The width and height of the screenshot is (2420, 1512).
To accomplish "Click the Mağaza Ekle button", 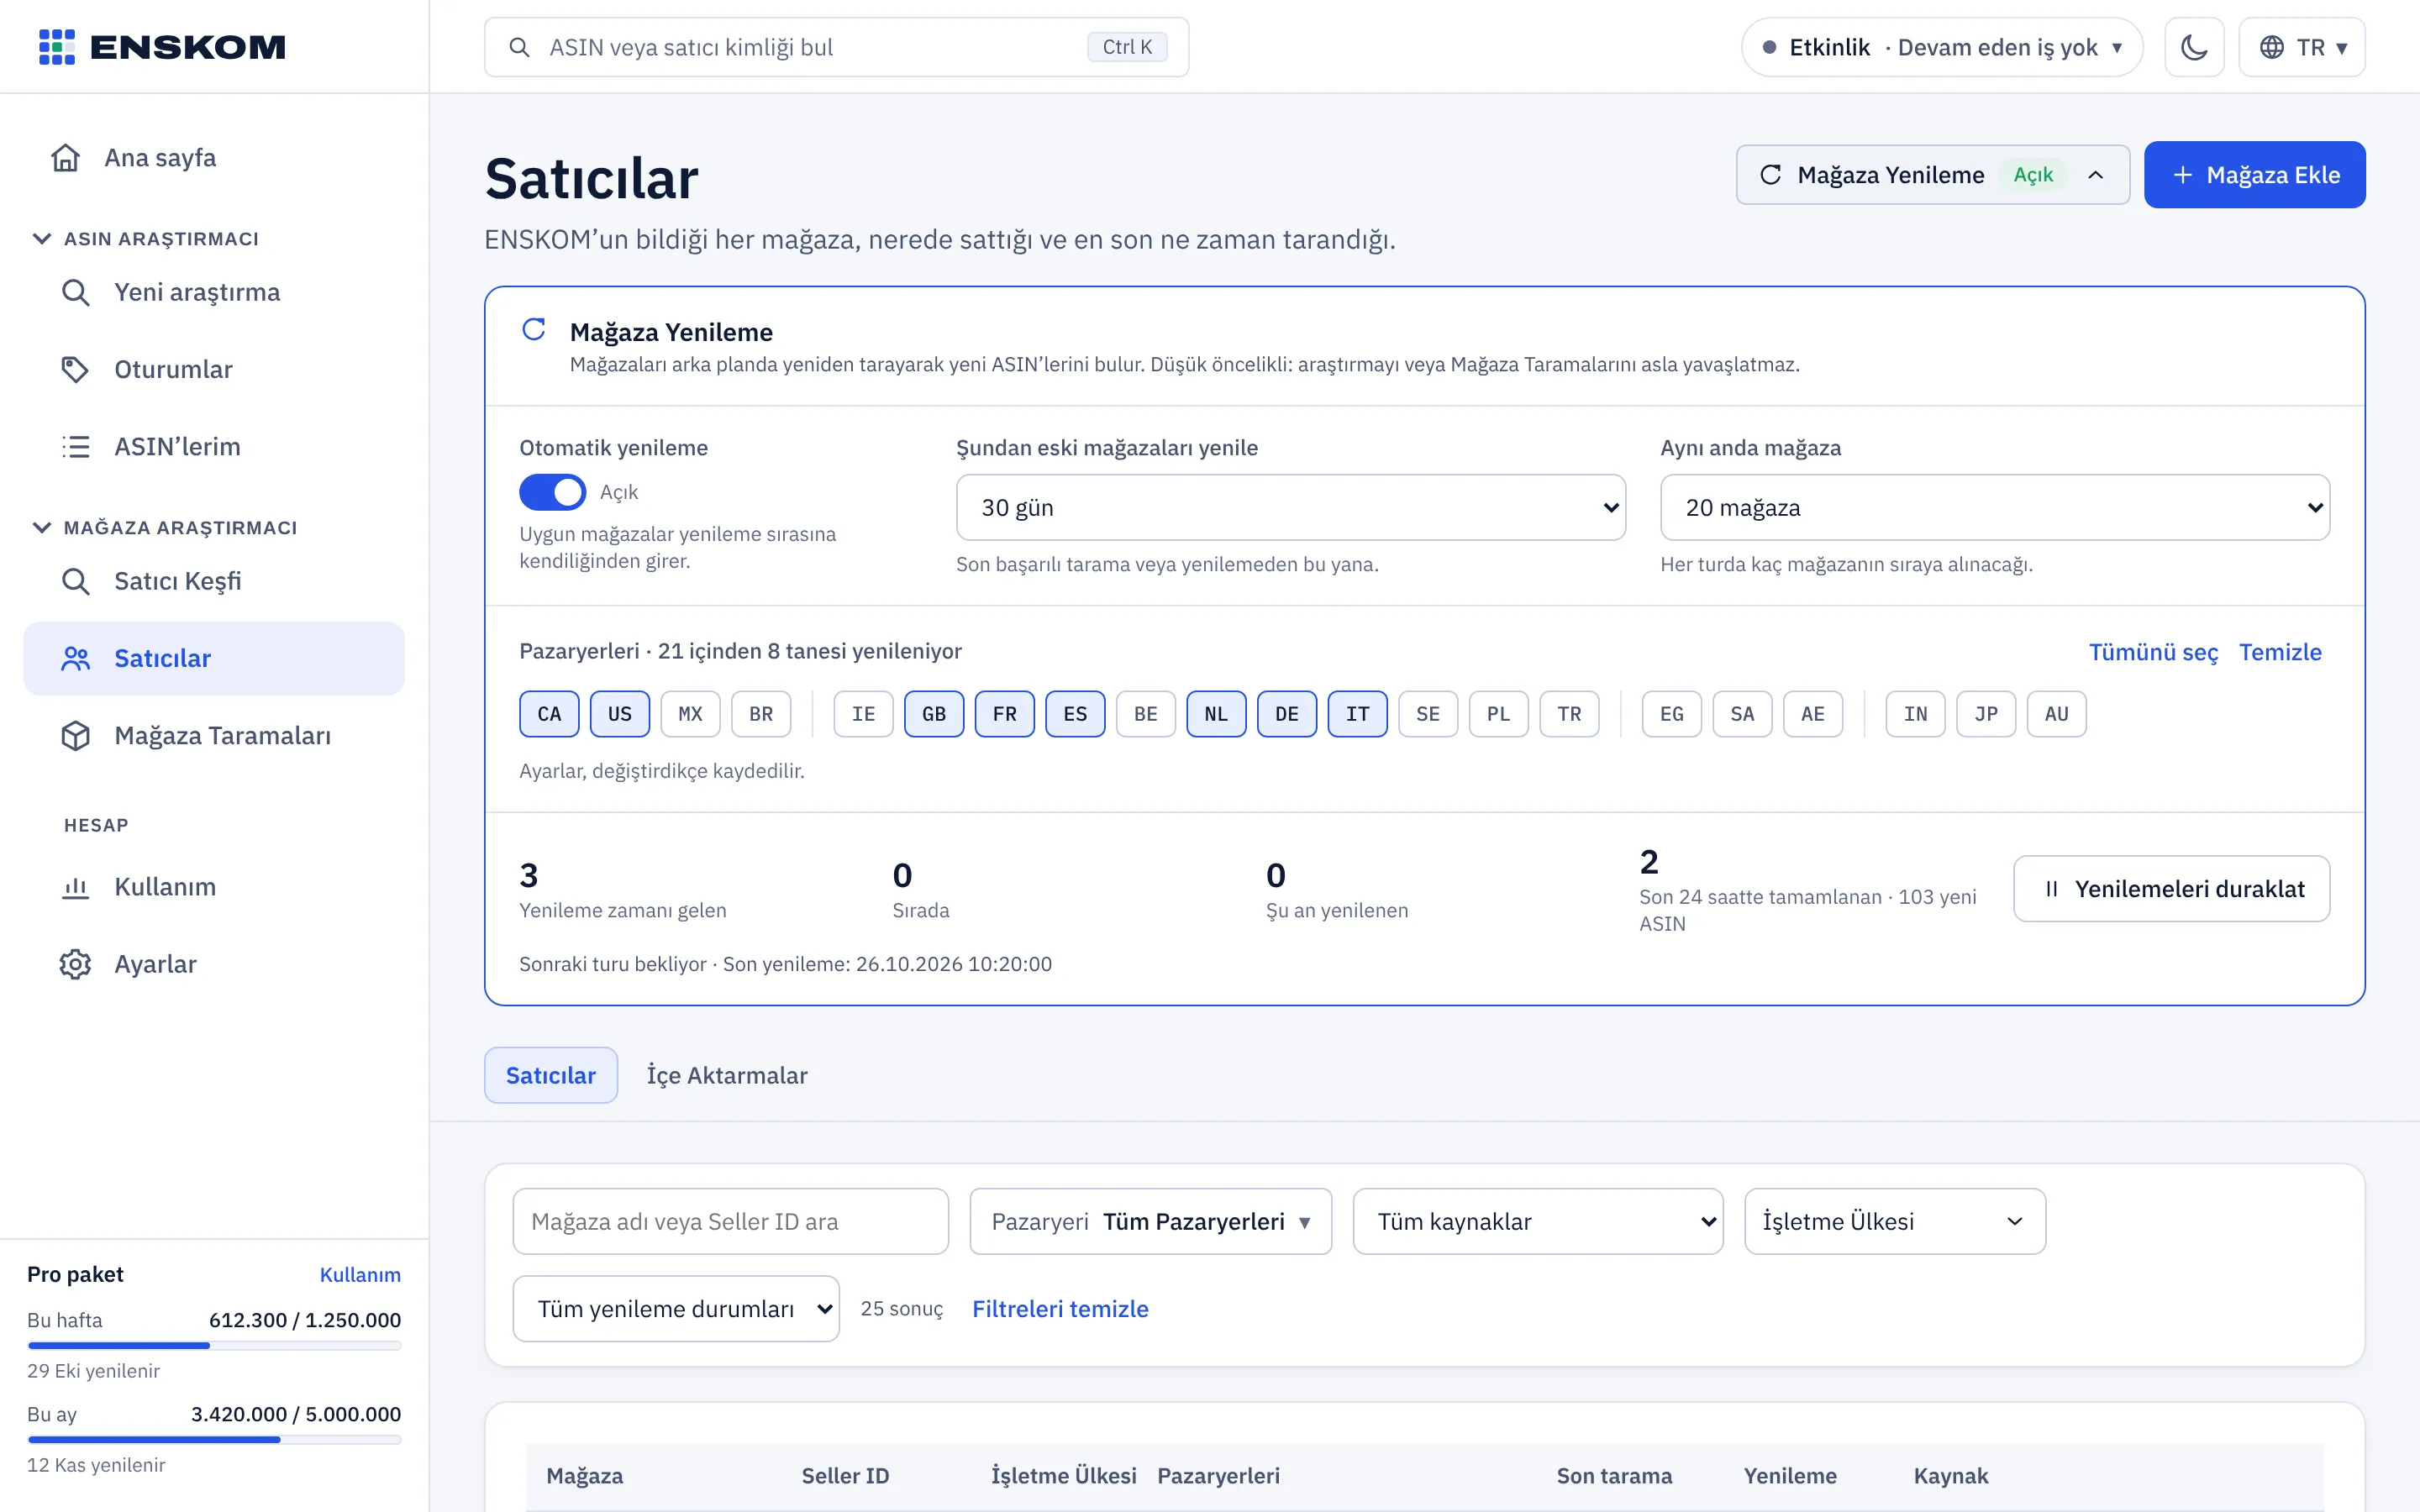I will point(2254,175).
